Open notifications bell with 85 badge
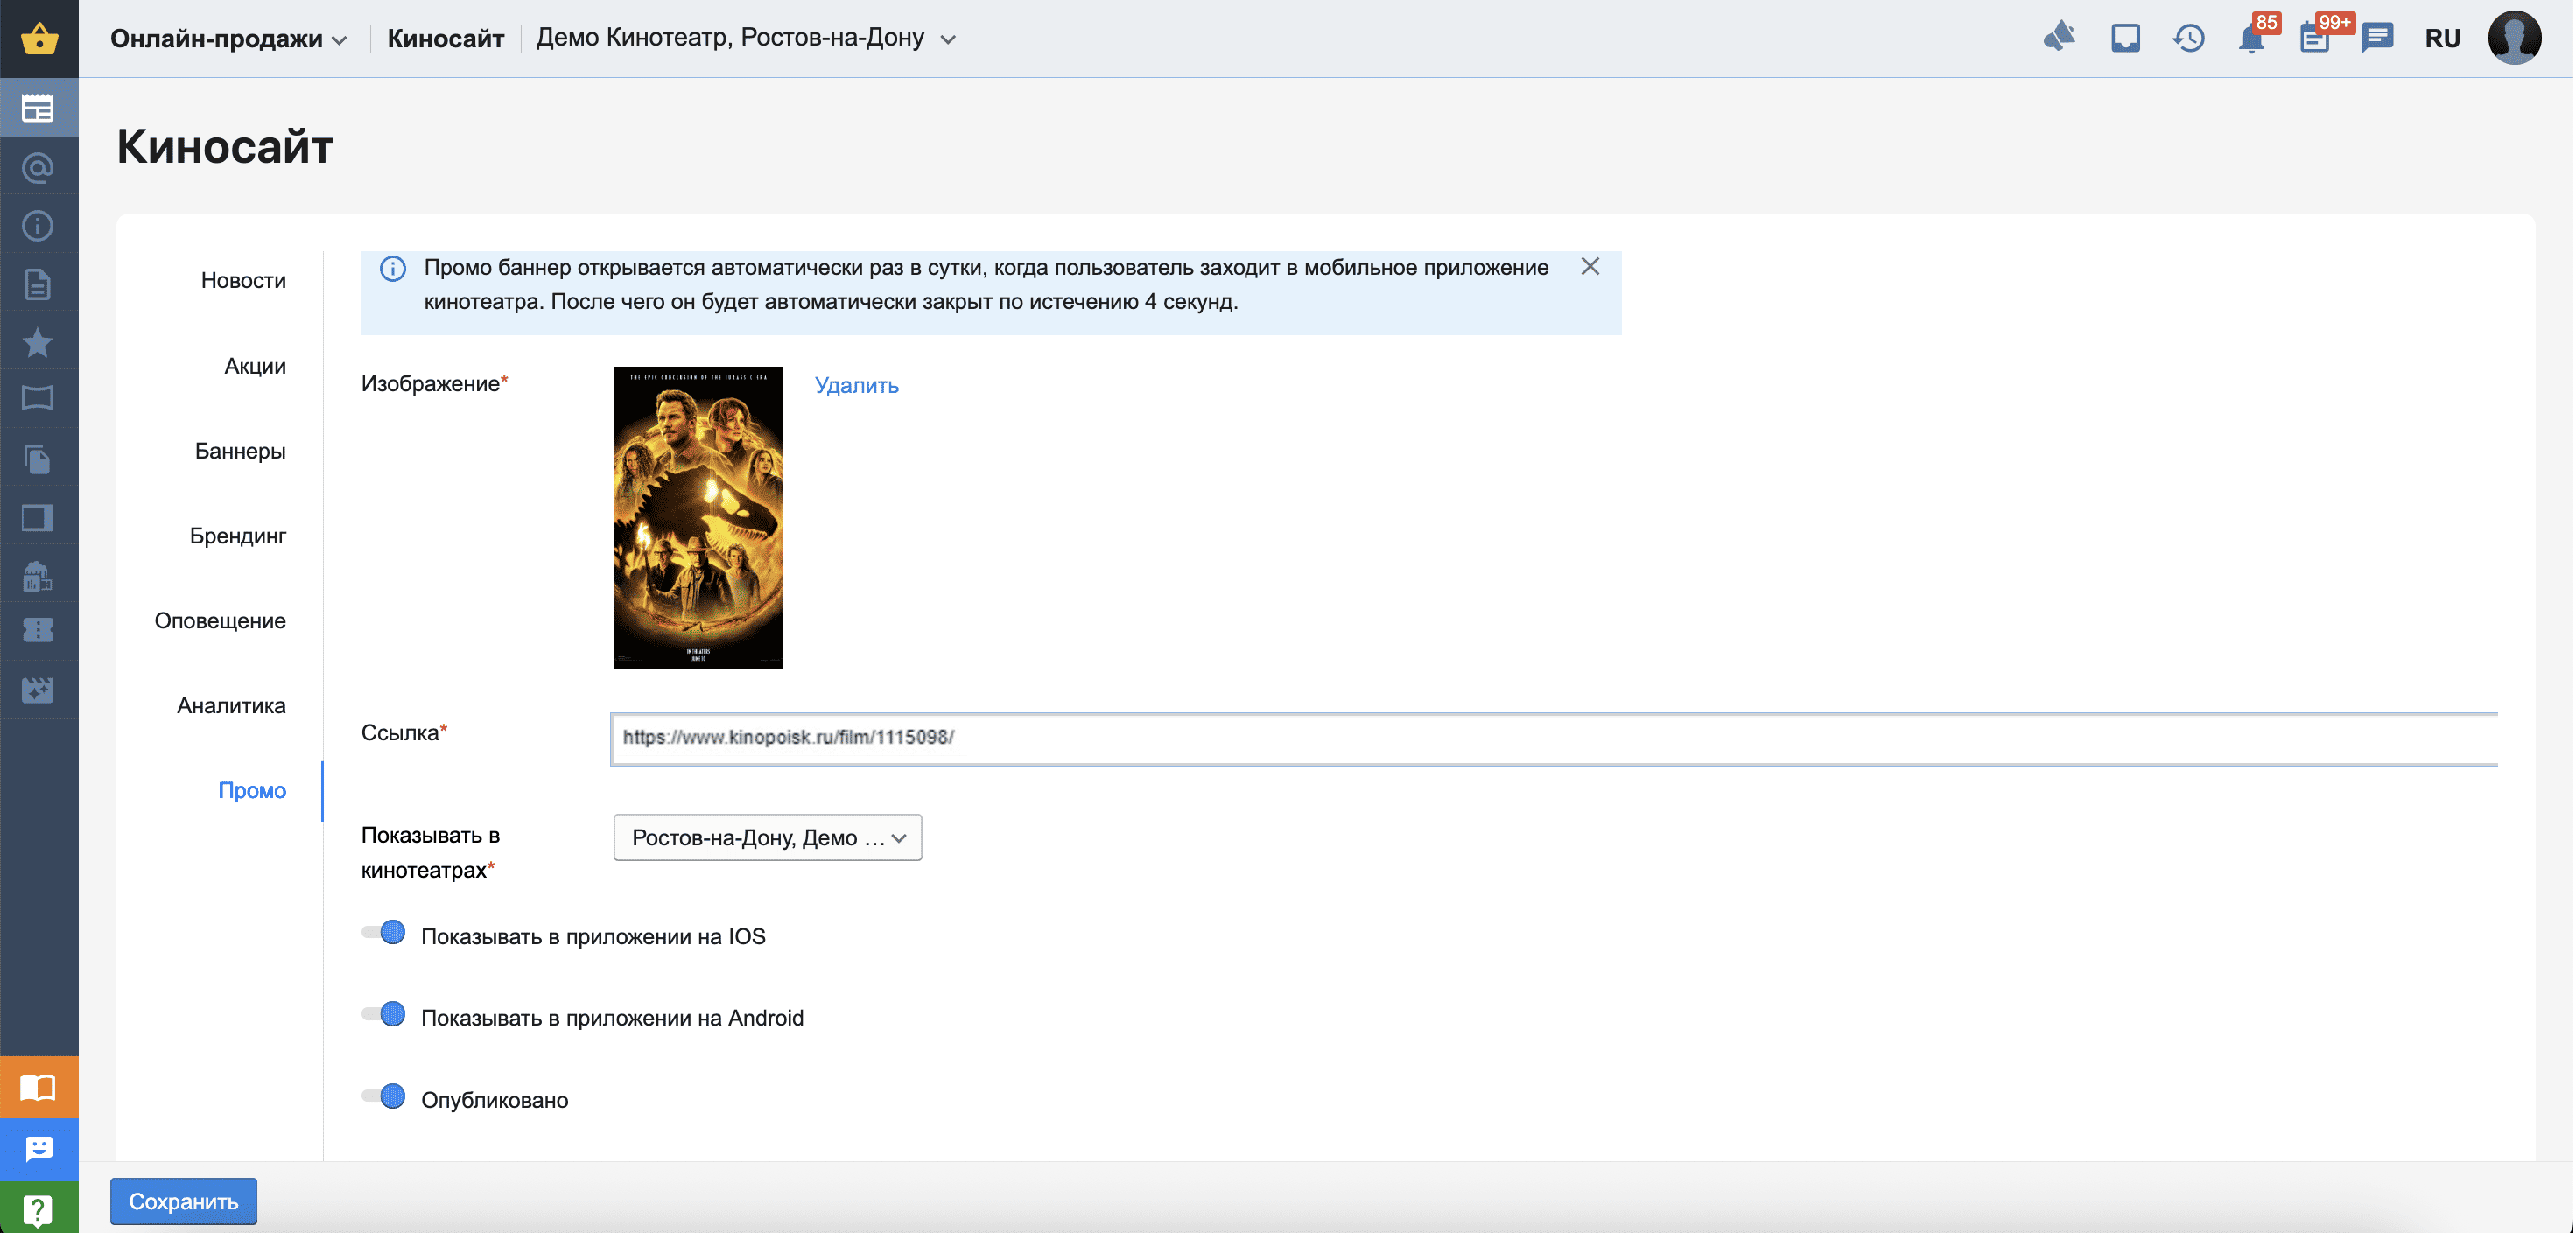Image resolution: width=2576 pixels, height=1233 pixels. [x=2254, y=36]
